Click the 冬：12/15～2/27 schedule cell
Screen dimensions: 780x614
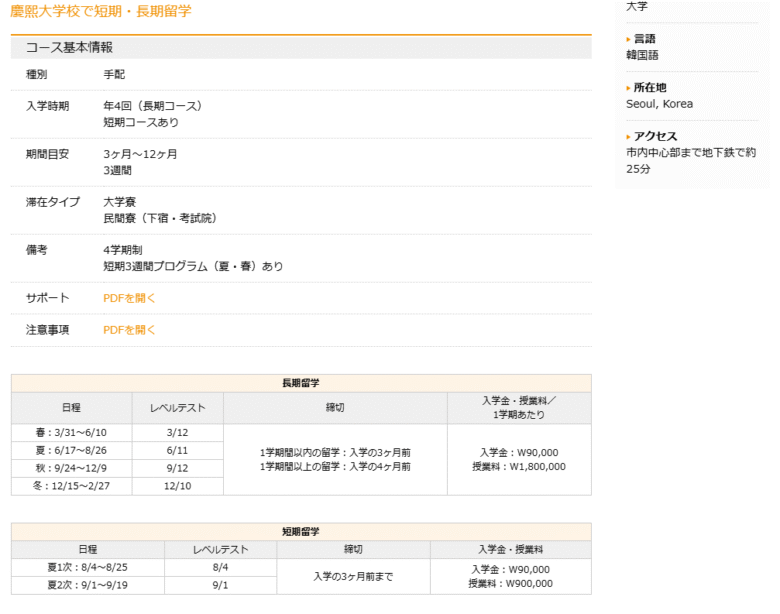(72, 486)
